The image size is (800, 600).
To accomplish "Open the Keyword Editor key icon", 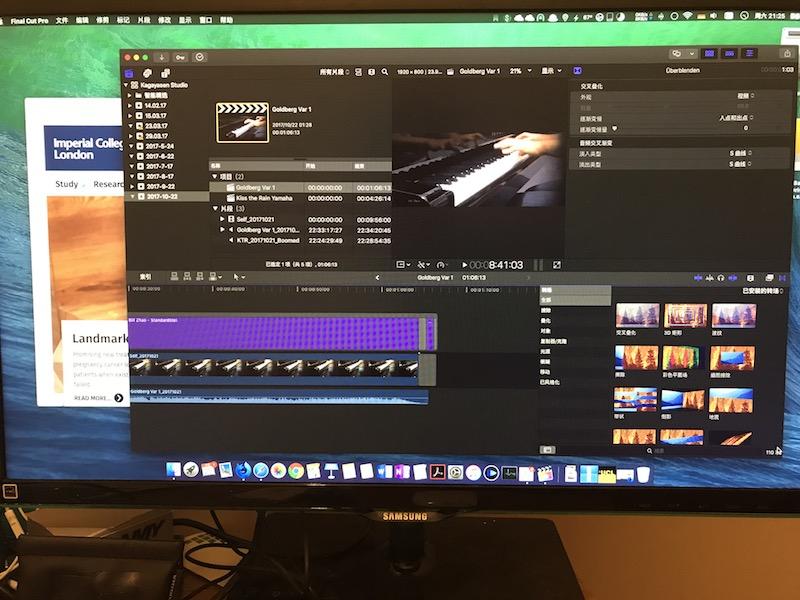I will pos(180,57).
